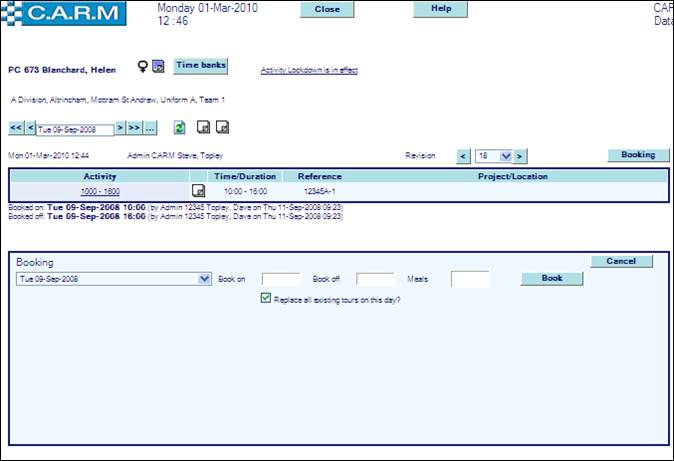The height and width of the screenshot is (461, 674).
Task: Click the first document icon after refresh
Action: [x=203, y=128]
